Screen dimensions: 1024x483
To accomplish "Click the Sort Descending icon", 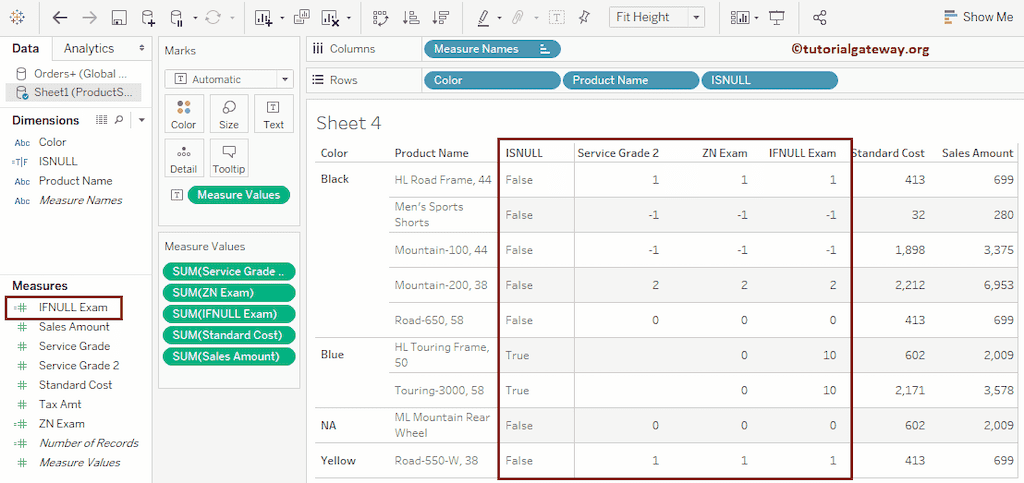I will point(441,18).
